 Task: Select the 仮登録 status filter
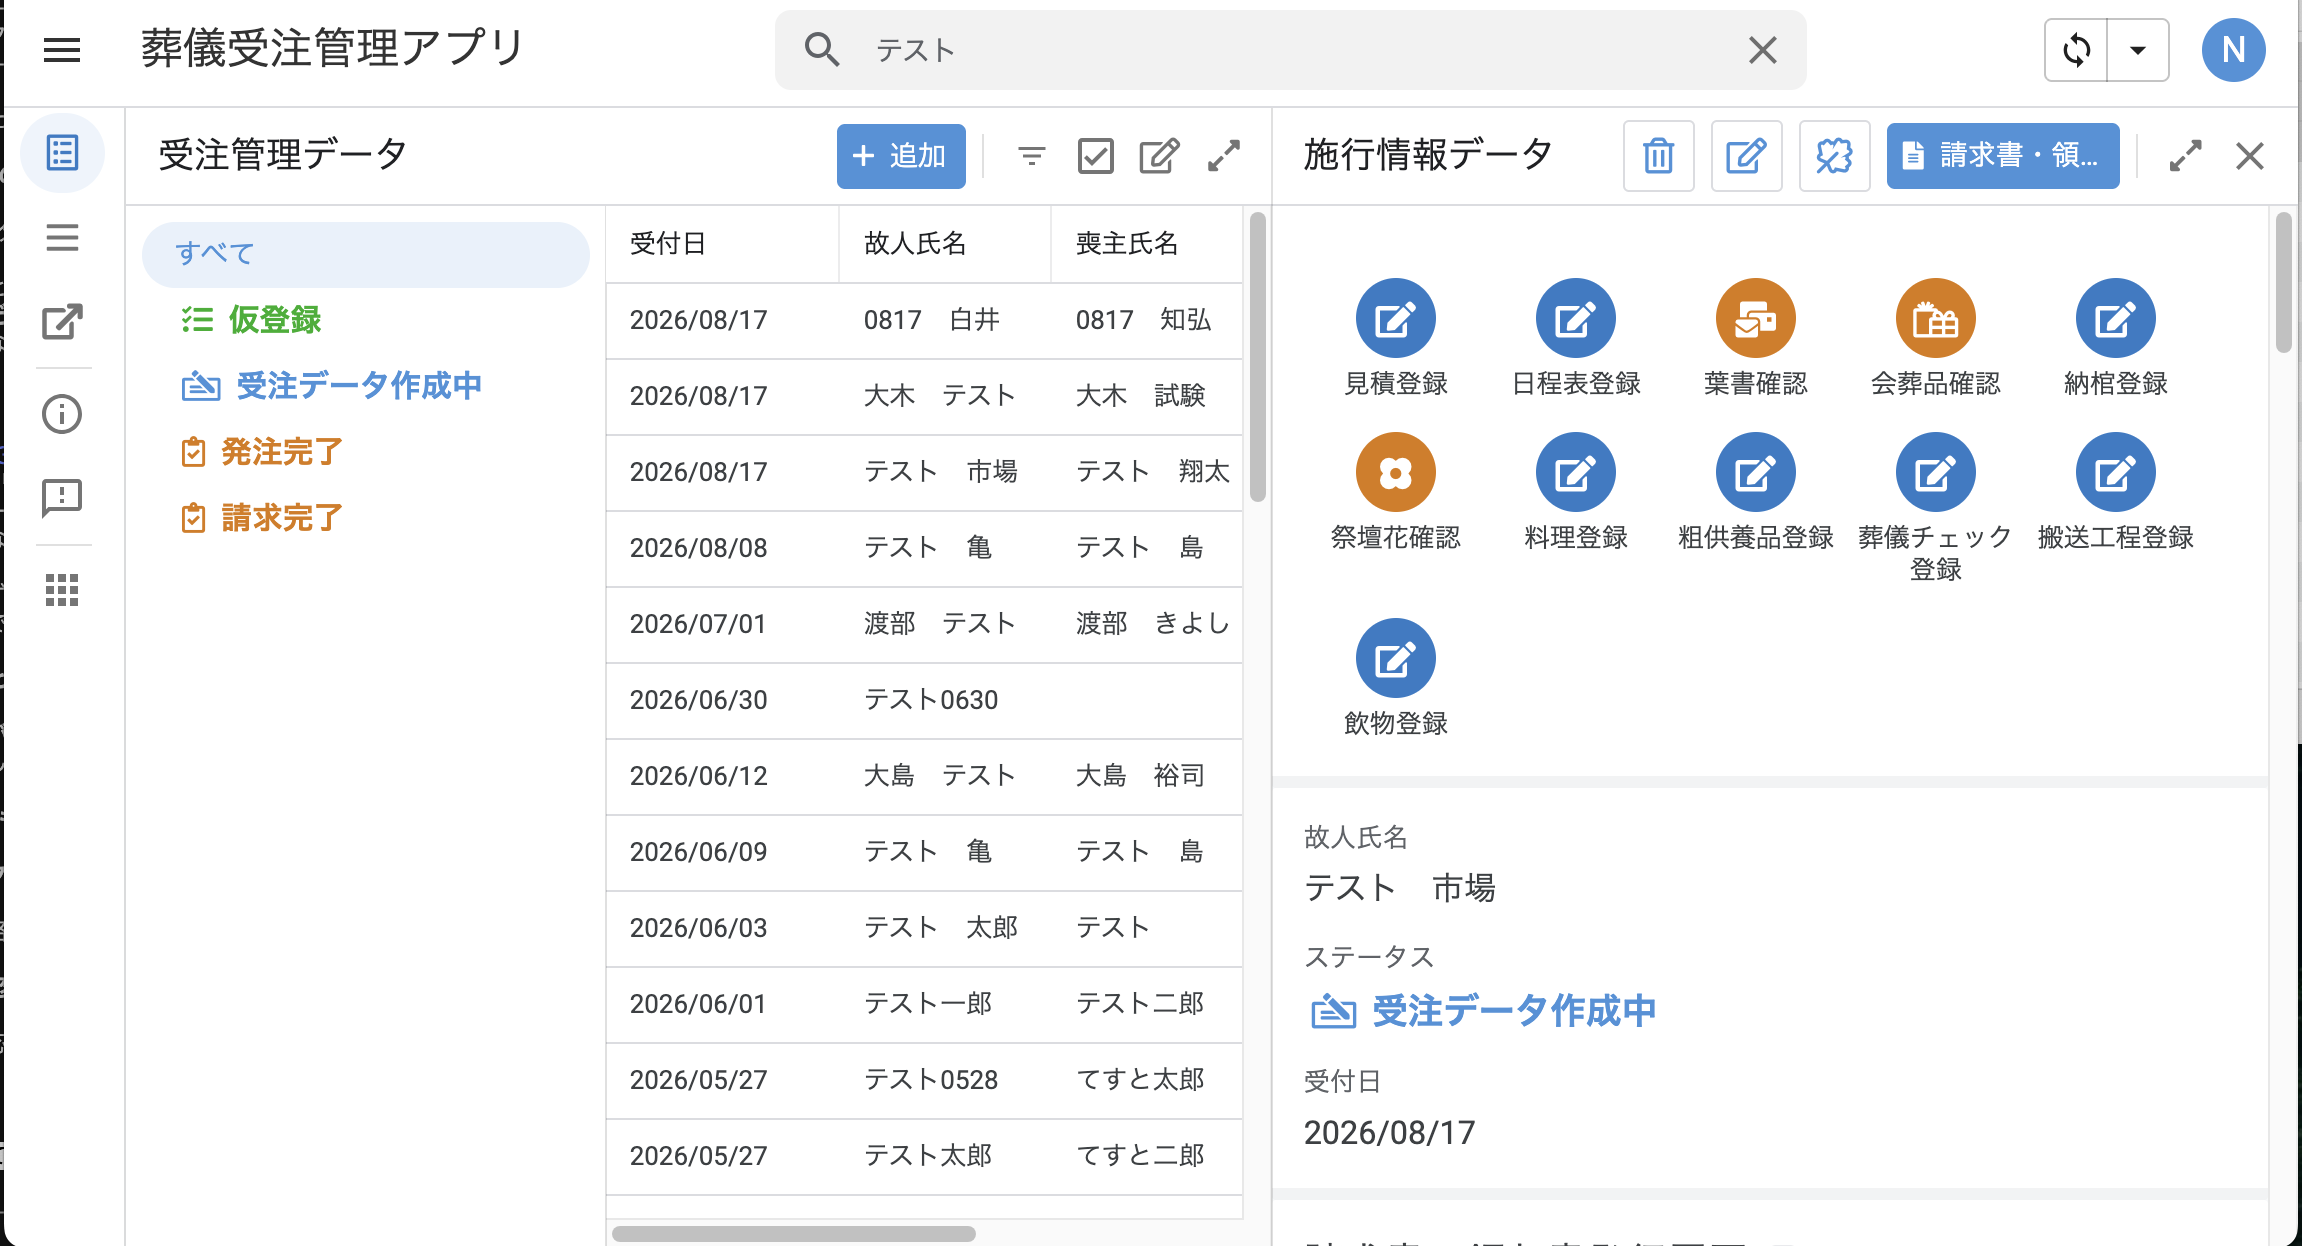[x=251, y=320]
